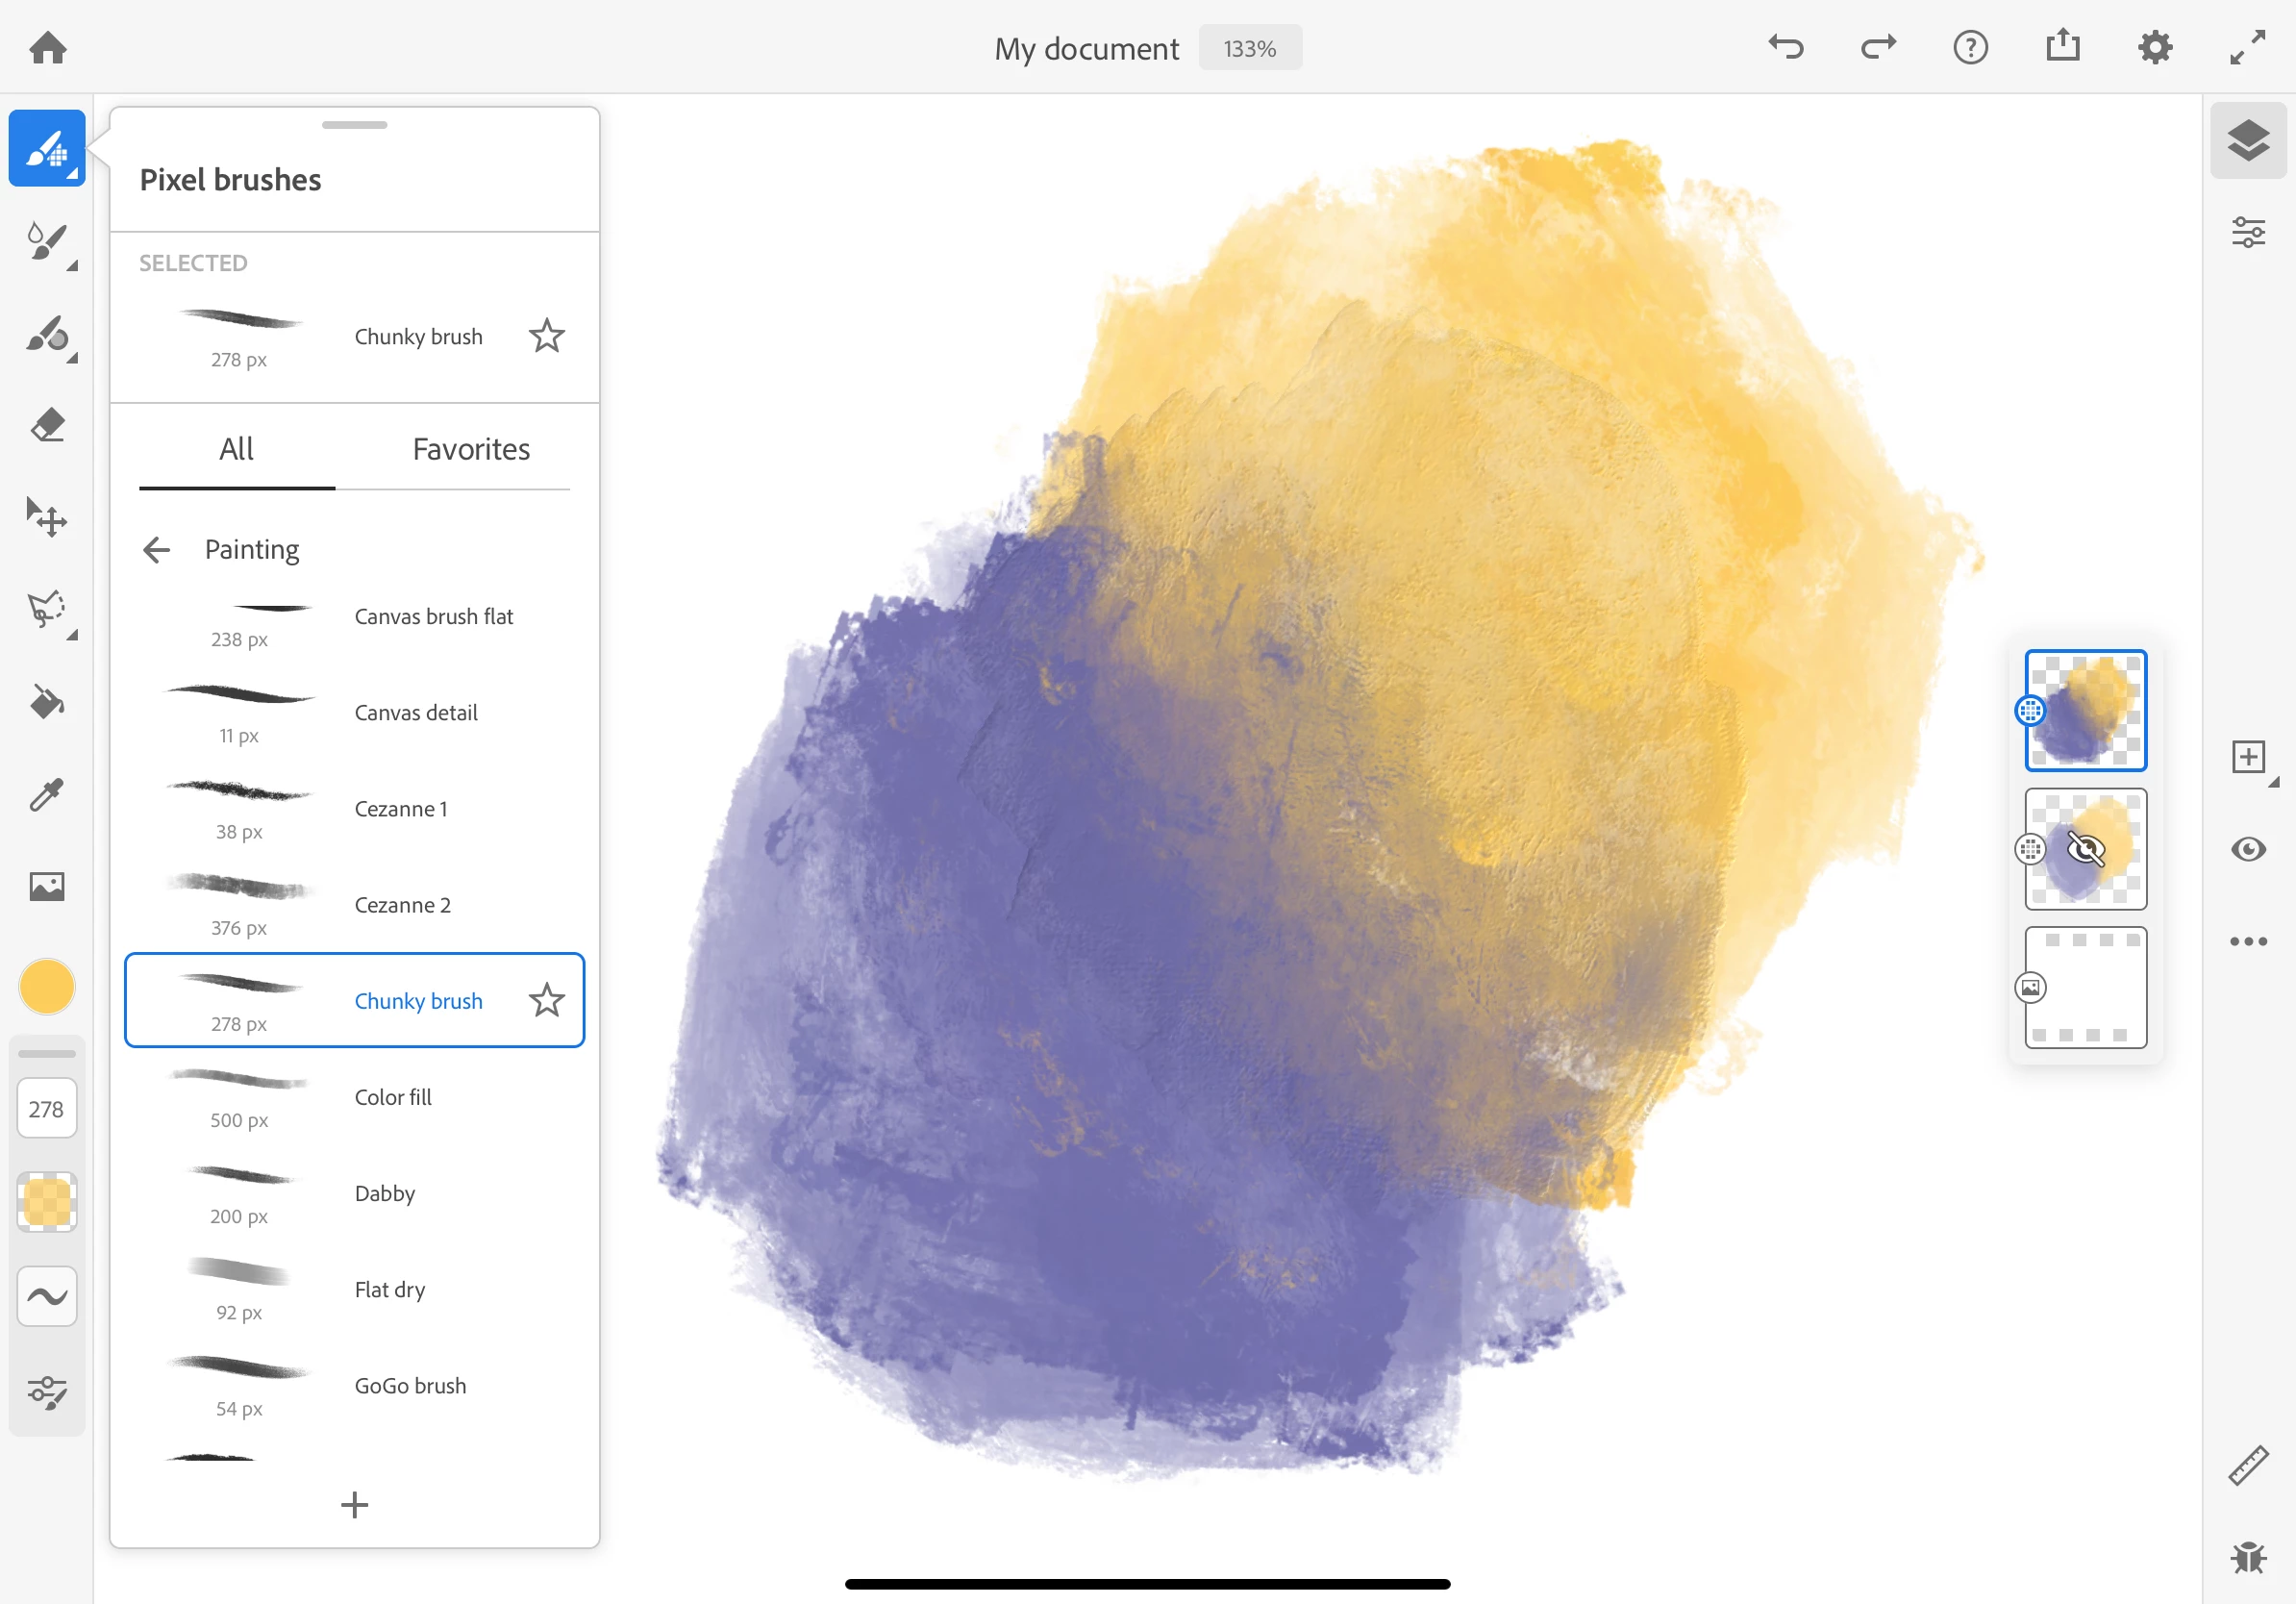
Task: Switch to the All brushes tab
Action: (236, 450)
